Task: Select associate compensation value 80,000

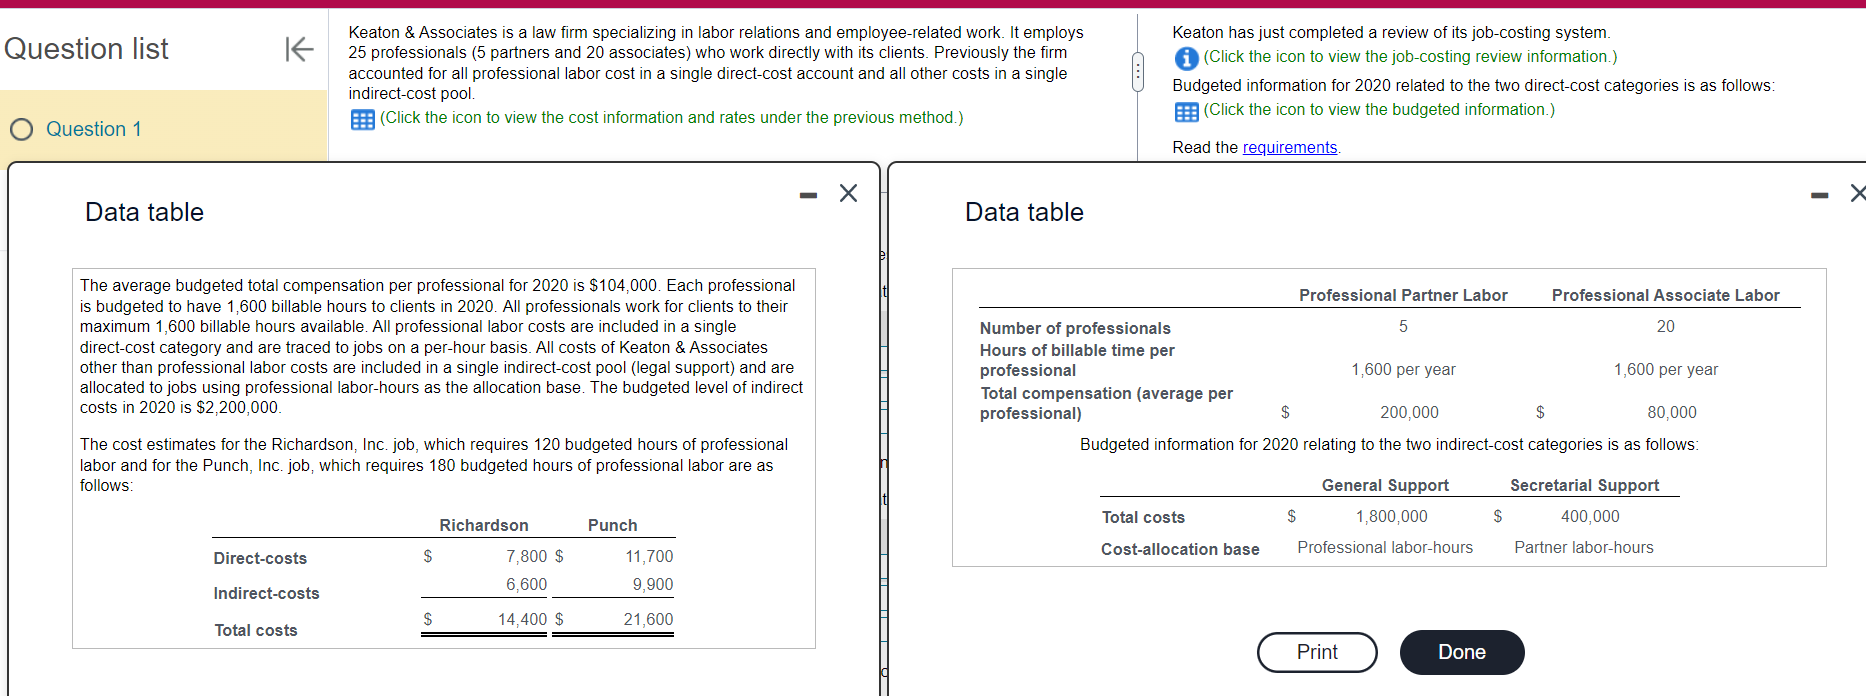Action: tap(1672, 412)
